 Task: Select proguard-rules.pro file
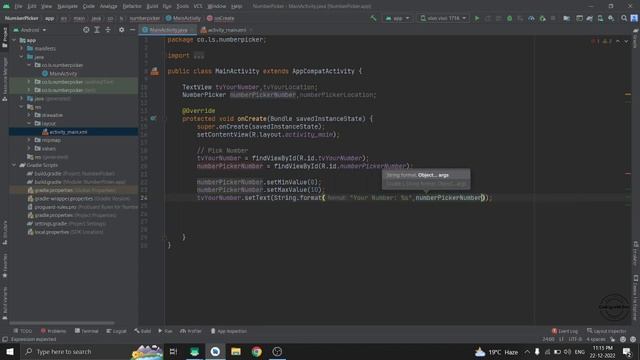(82, 207)
